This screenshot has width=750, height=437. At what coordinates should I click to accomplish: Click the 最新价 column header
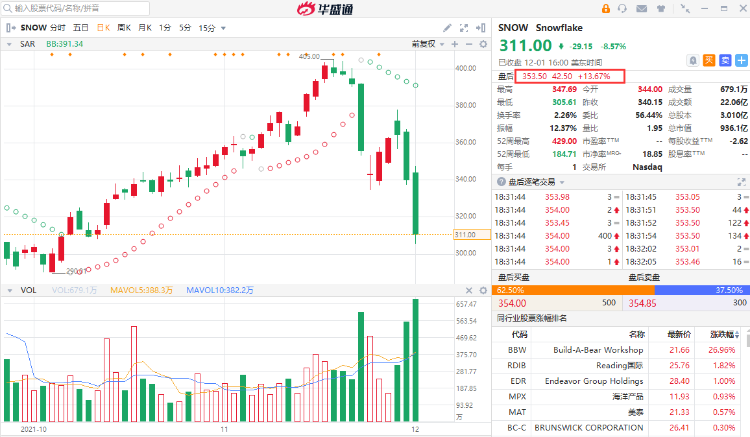pos(678,334)
